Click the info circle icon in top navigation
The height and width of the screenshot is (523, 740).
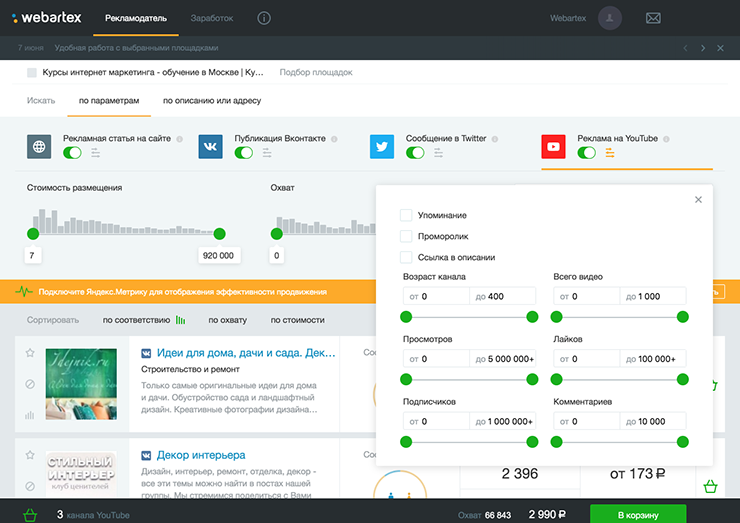pos(264,18)
